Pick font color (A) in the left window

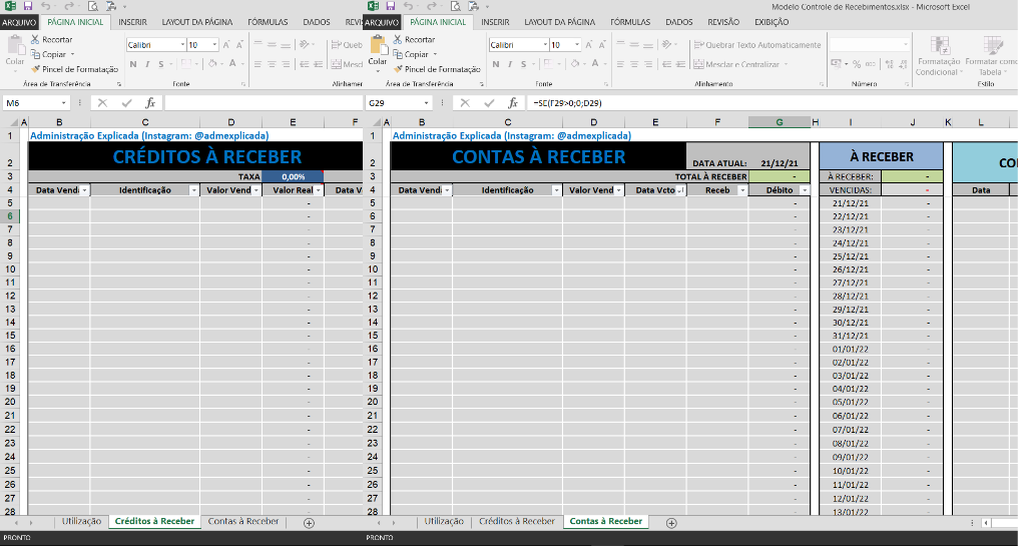(x=232, y=64)
